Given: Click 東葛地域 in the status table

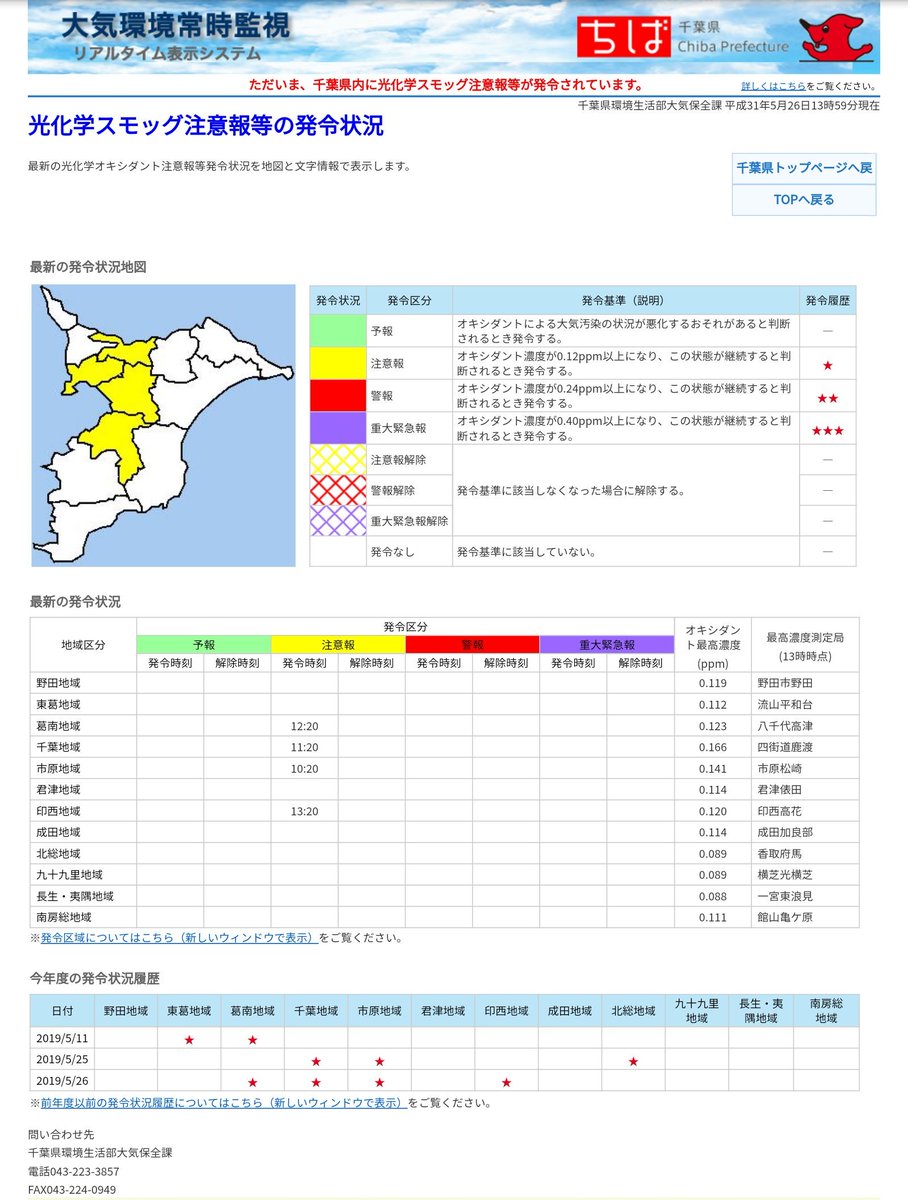Looking at the screenshot, I should click(x=57, y=705).
